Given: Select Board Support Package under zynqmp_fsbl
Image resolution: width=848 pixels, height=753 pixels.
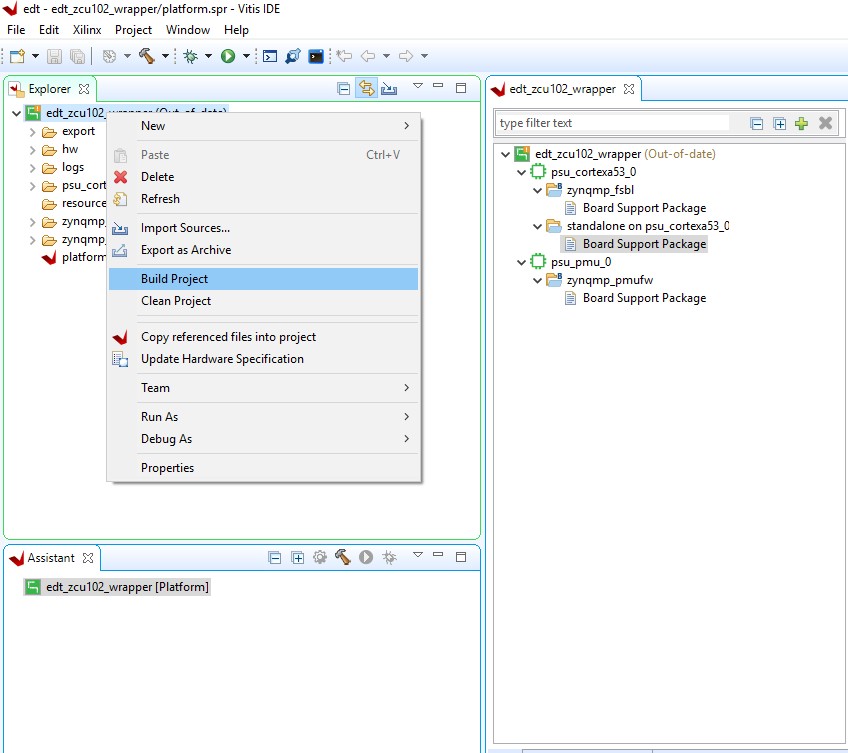Looking at the screenshot, I should (644, 208).
